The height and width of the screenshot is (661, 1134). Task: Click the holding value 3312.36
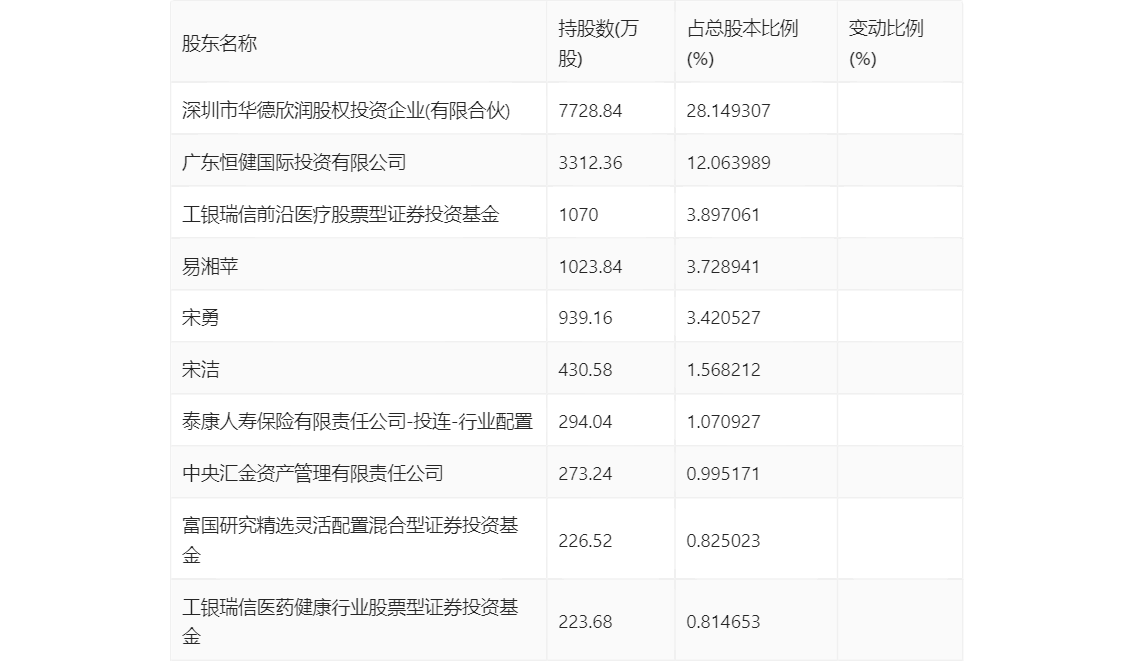click(590, 163)
